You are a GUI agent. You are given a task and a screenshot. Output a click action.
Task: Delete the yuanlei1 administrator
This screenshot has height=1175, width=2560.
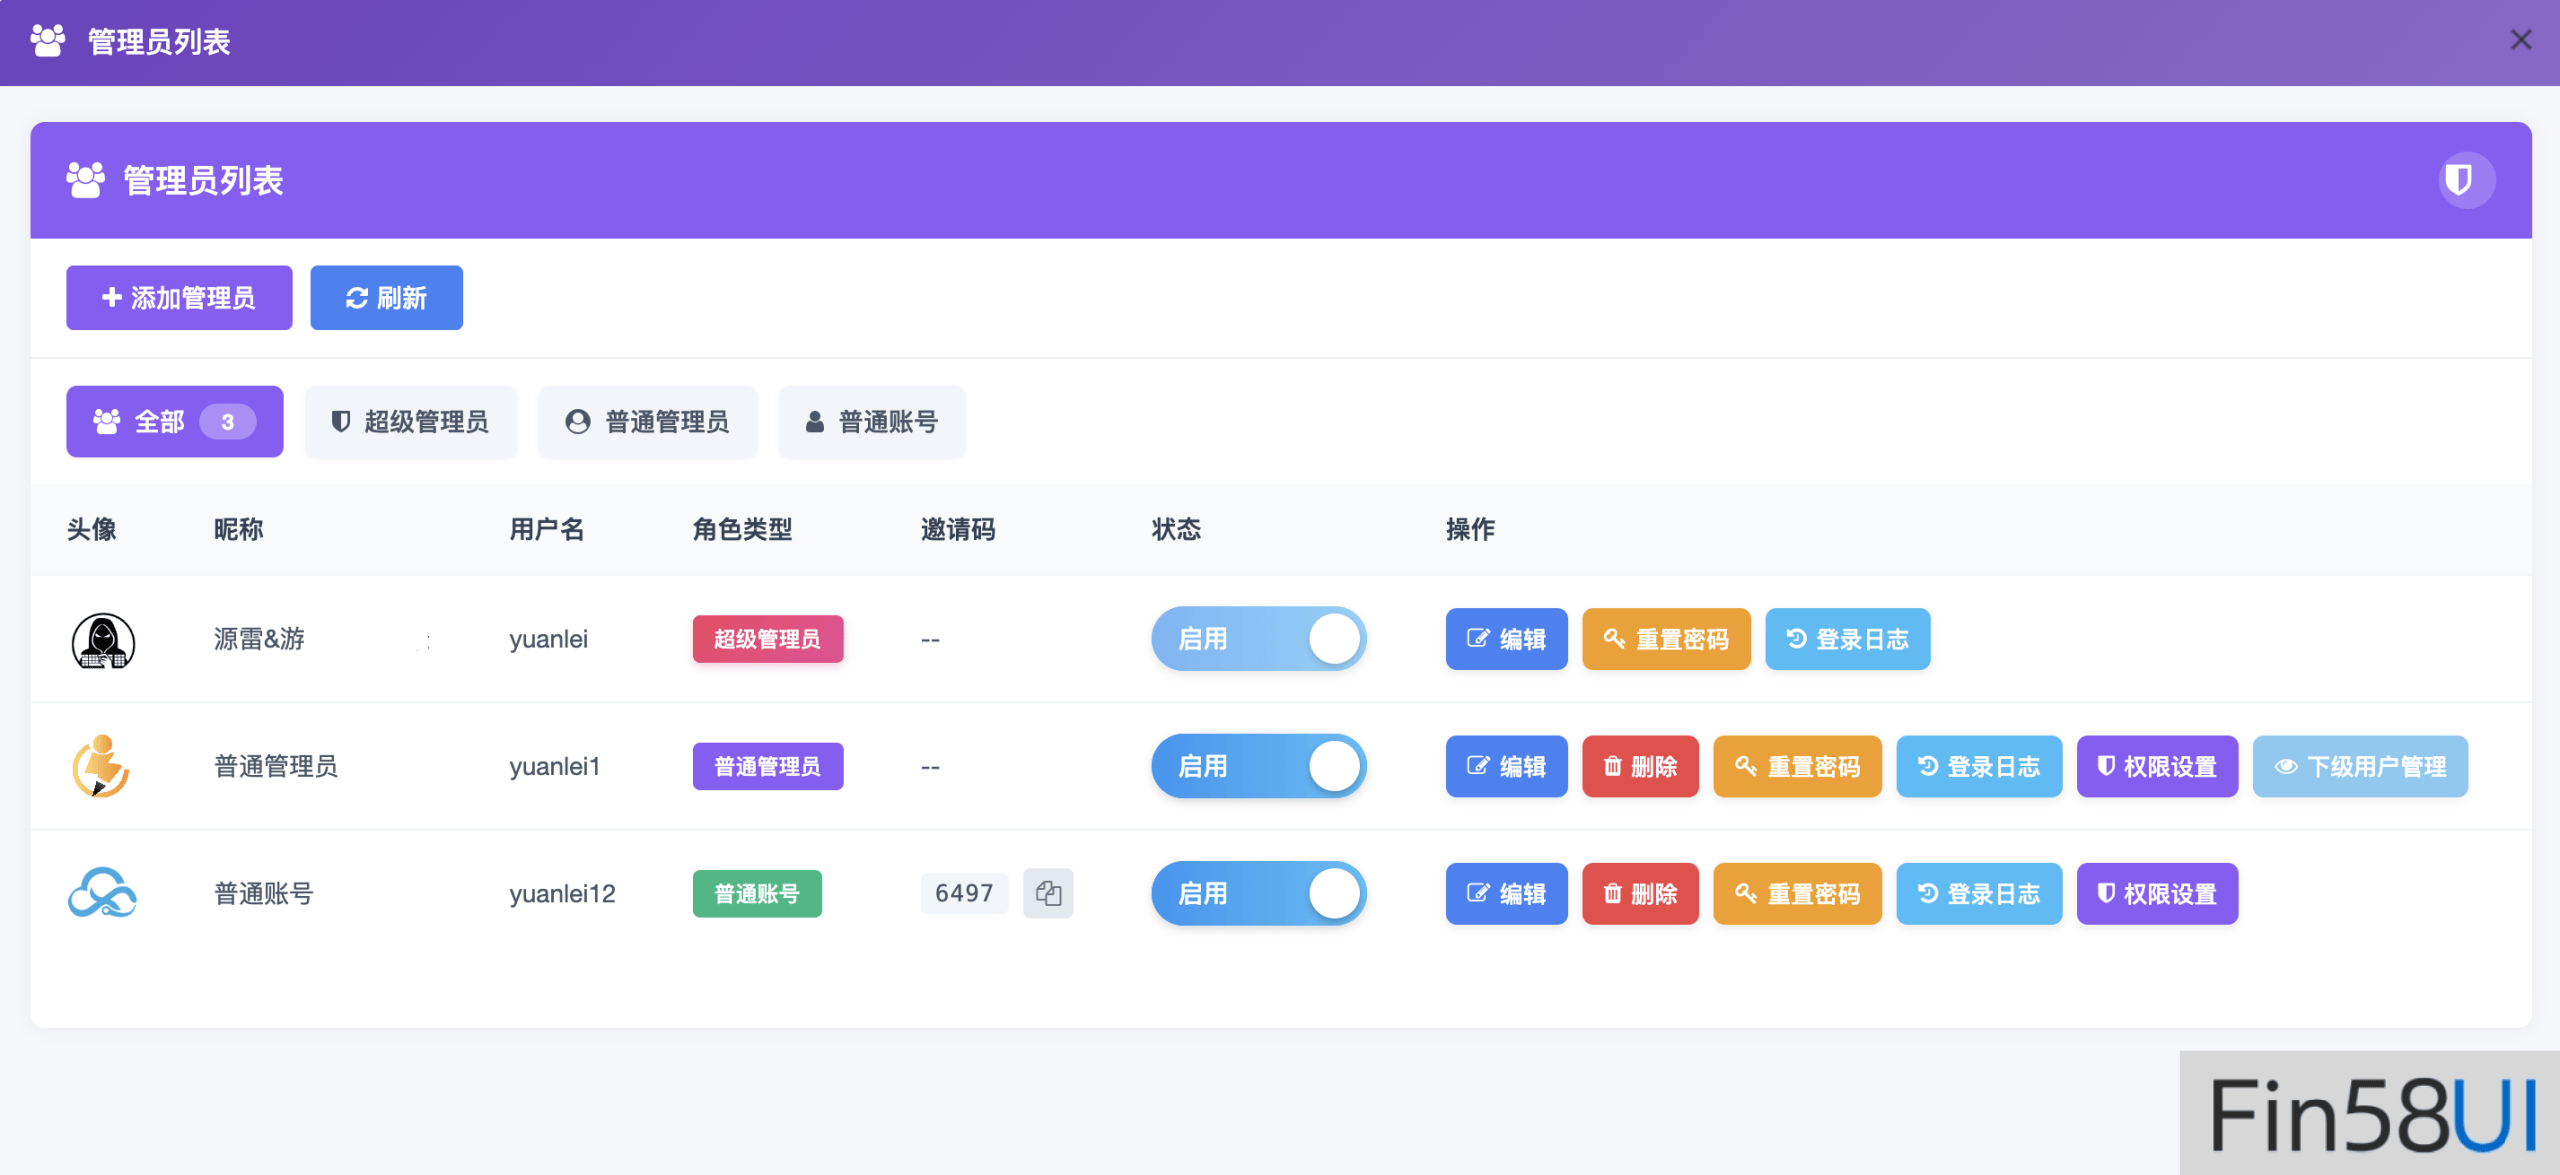click(x=1639, y=767)
